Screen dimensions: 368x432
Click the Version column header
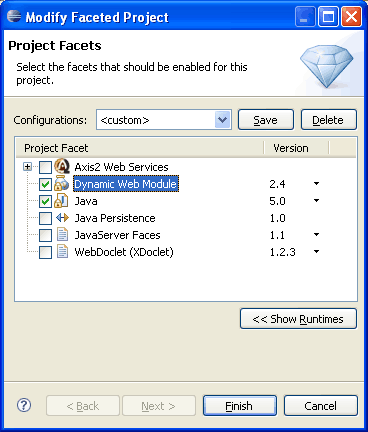296,148
